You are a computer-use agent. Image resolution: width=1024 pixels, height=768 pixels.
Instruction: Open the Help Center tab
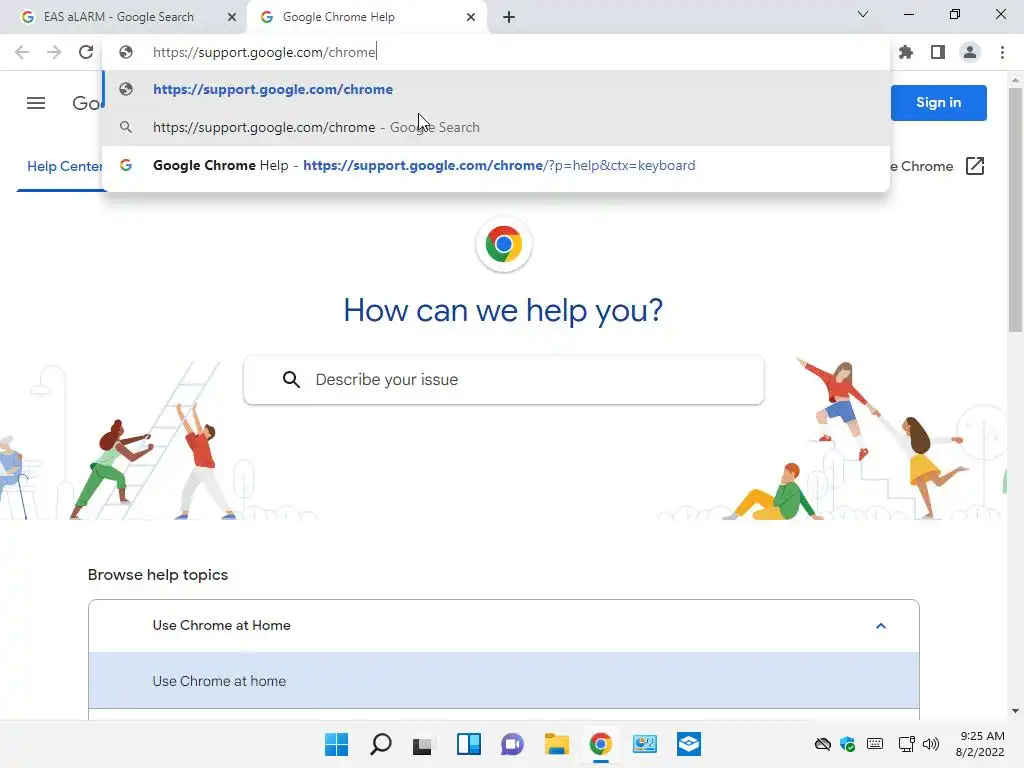(64, 167)
